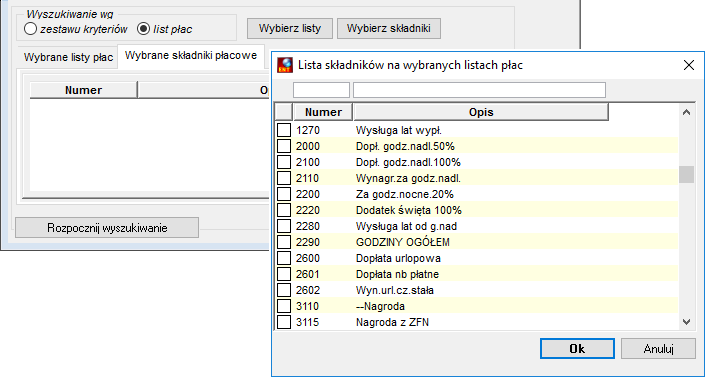Select the row 'Dopłata nb płatne'
Screen dimensions: 706x378
point(477,274)
